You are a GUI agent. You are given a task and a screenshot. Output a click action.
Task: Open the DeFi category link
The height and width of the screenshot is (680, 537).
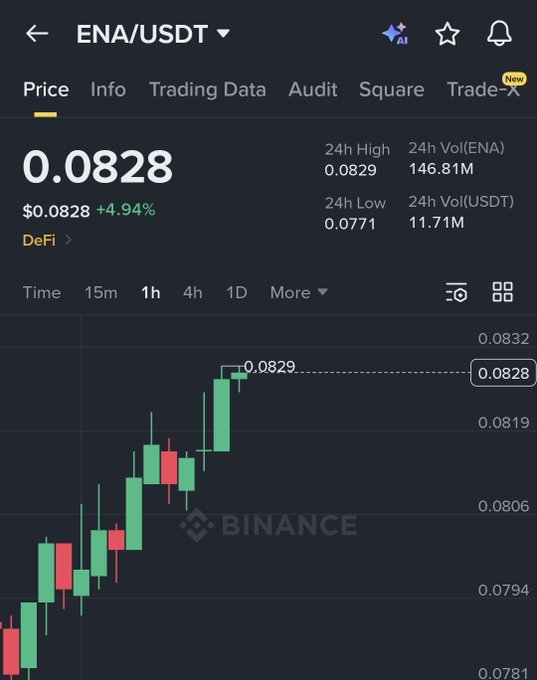(x=47, y=240)
